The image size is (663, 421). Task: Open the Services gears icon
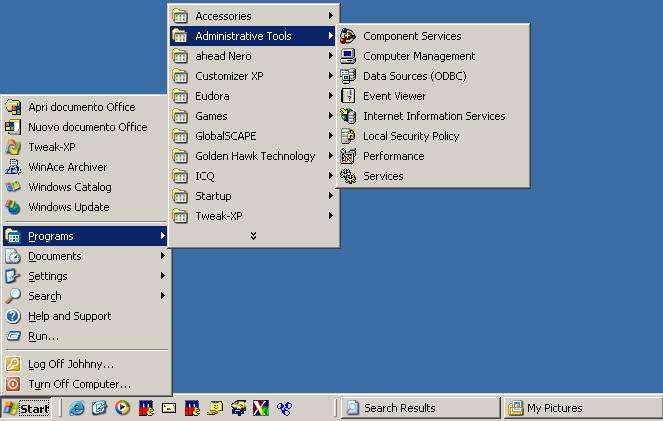coord(348,176)
